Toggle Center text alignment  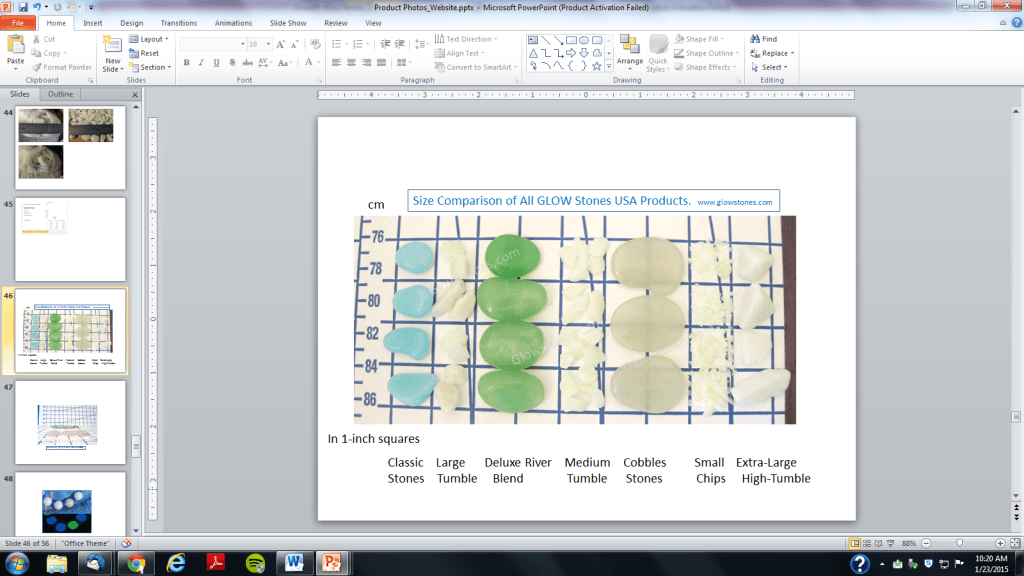[x=351, y=63]
